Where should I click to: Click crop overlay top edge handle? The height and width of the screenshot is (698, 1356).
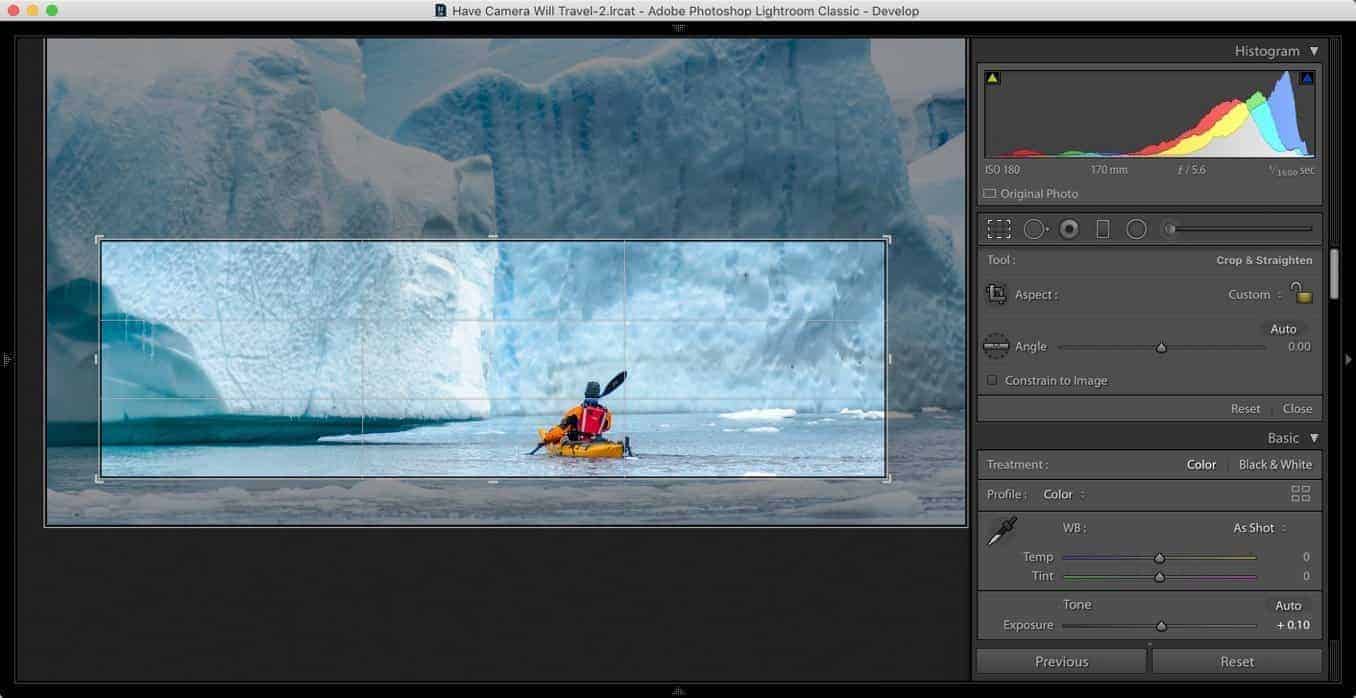(493, 237)
